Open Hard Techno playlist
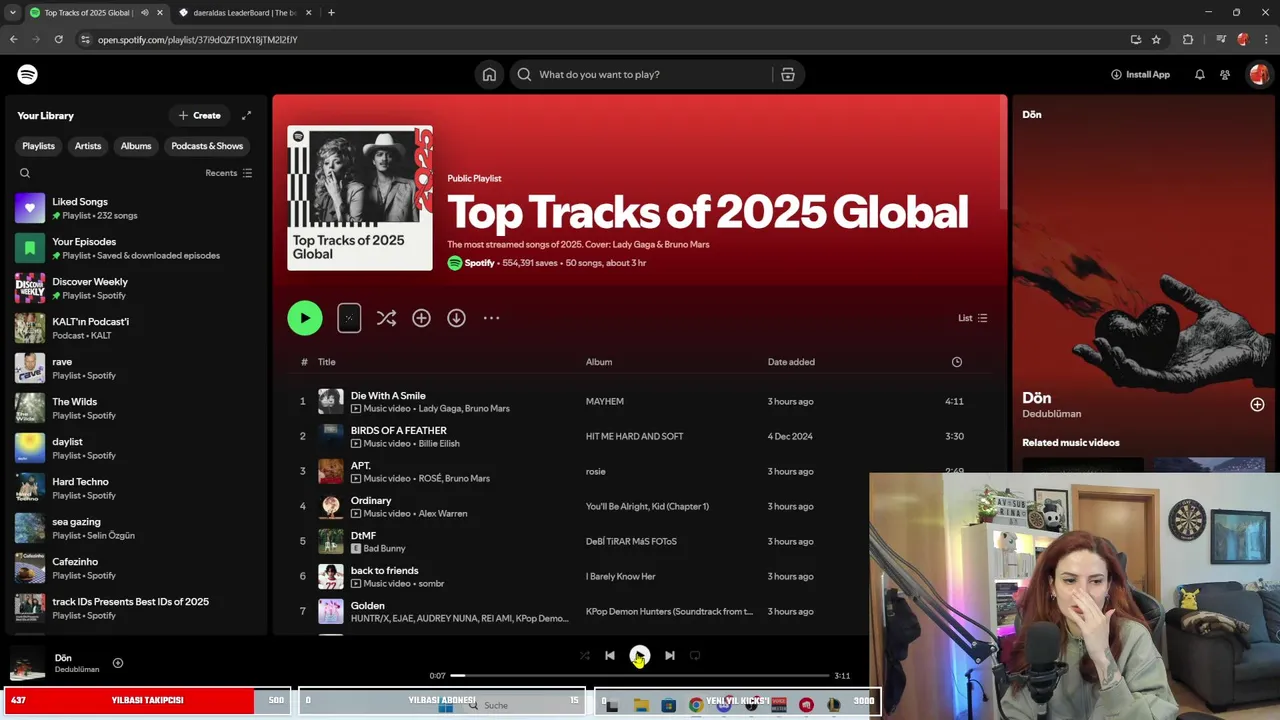Viewport: 1280px width, 720px height. click(x=136, y=488)
